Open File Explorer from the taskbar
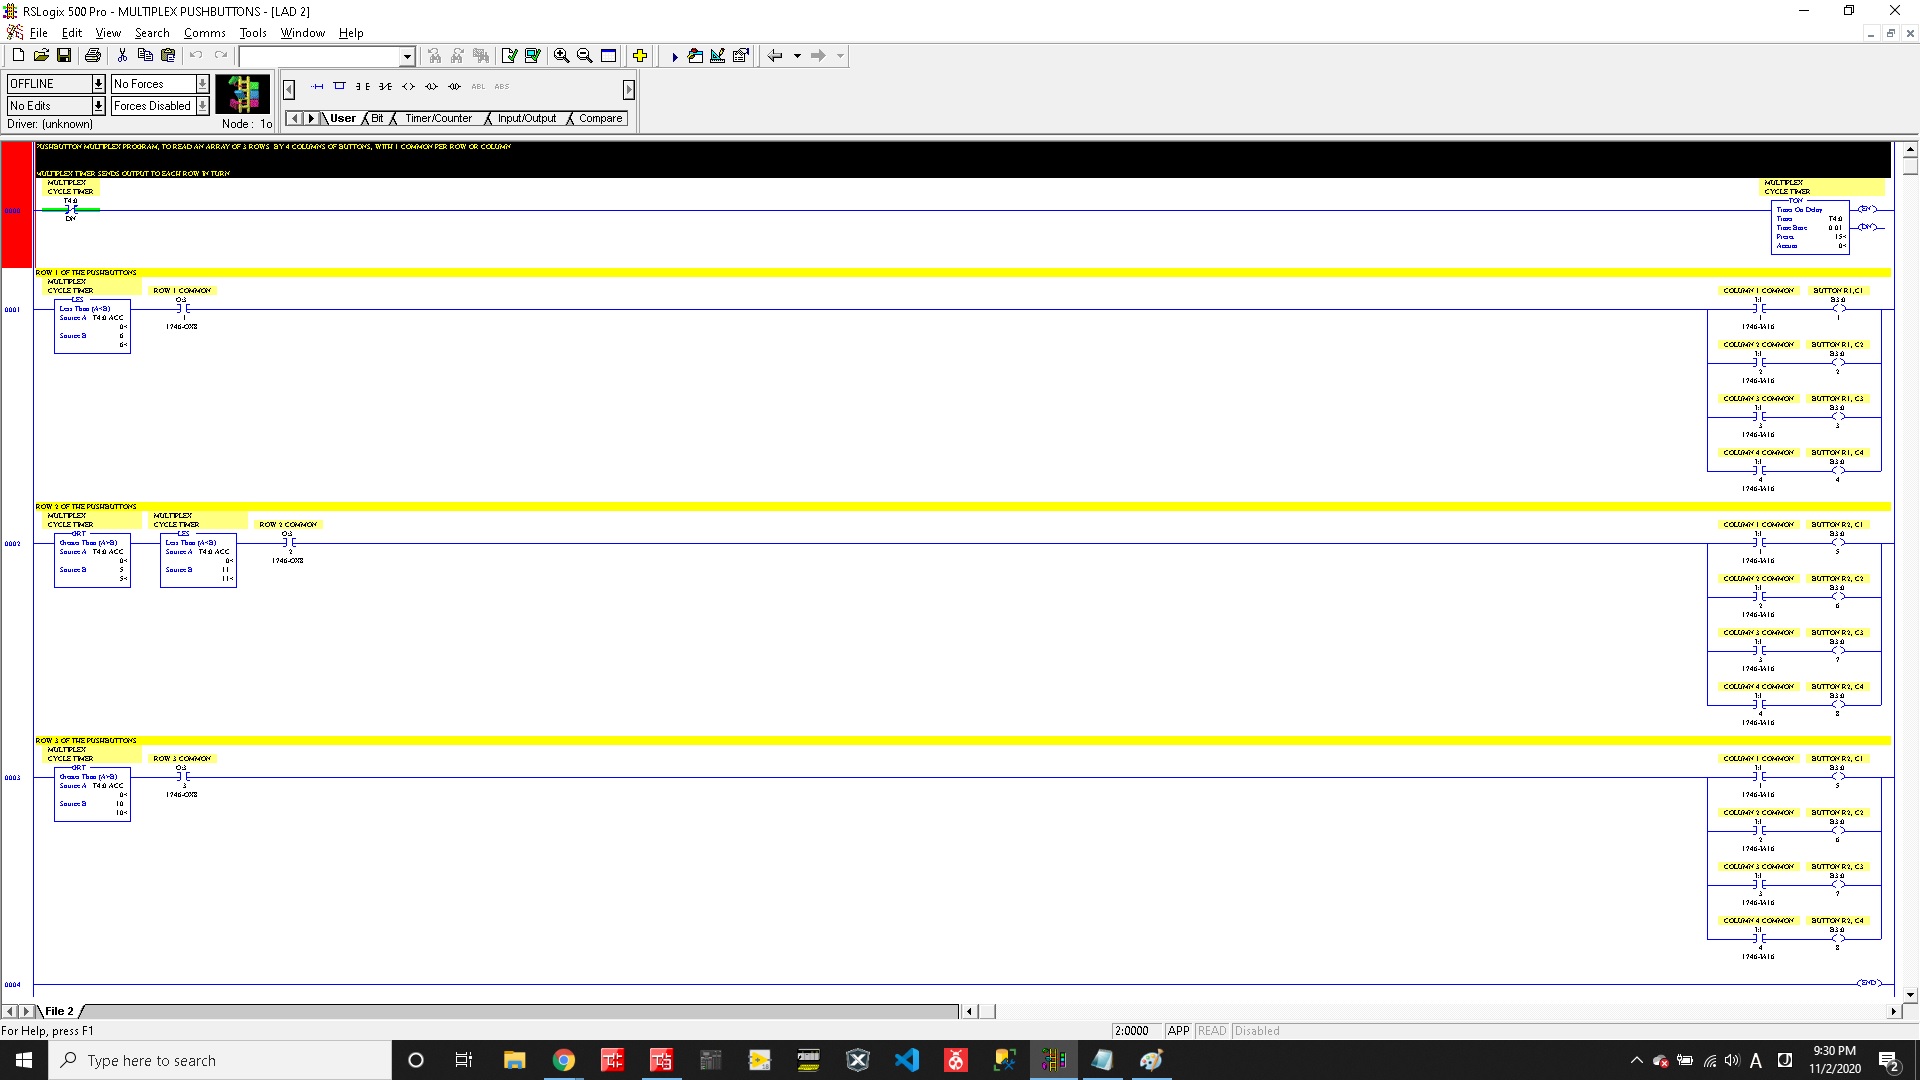 (515, 1060)
